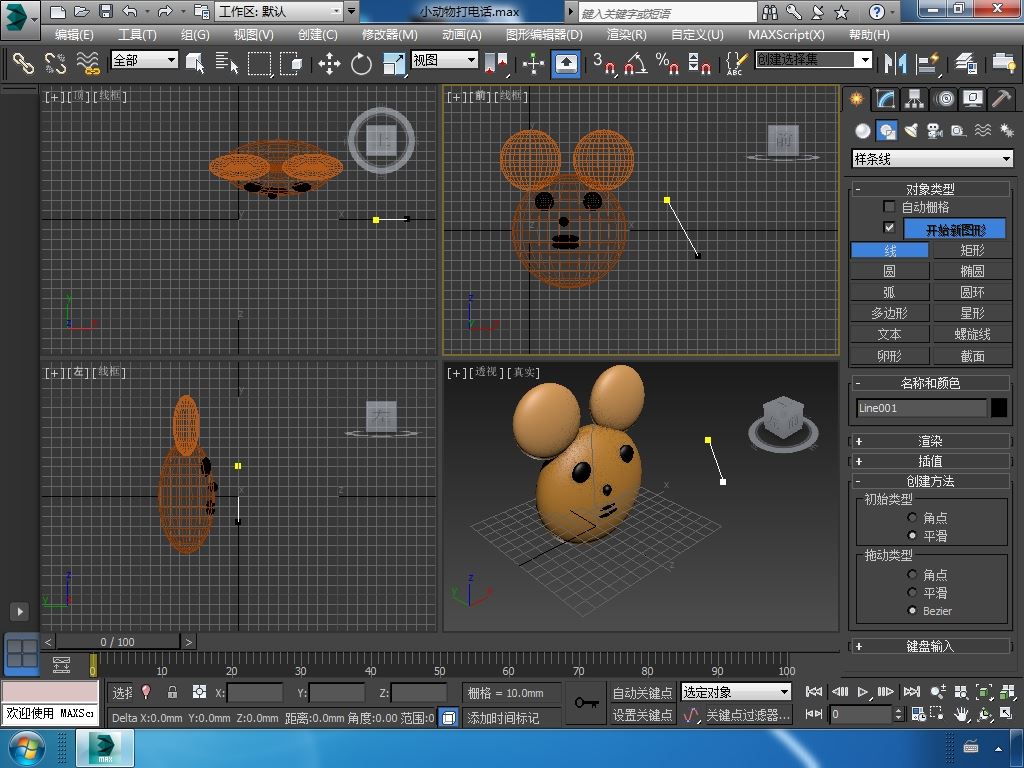Image resolution: width=1024 pixels, height=768 pixels.
Task: Click the Unlink Selection tool
Action: click(x=56, y=63)
